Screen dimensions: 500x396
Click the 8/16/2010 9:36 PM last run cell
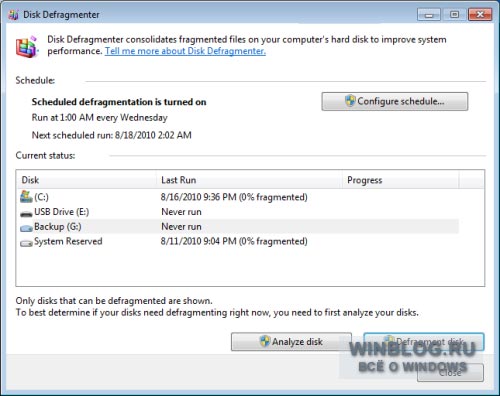pos(234,197)
